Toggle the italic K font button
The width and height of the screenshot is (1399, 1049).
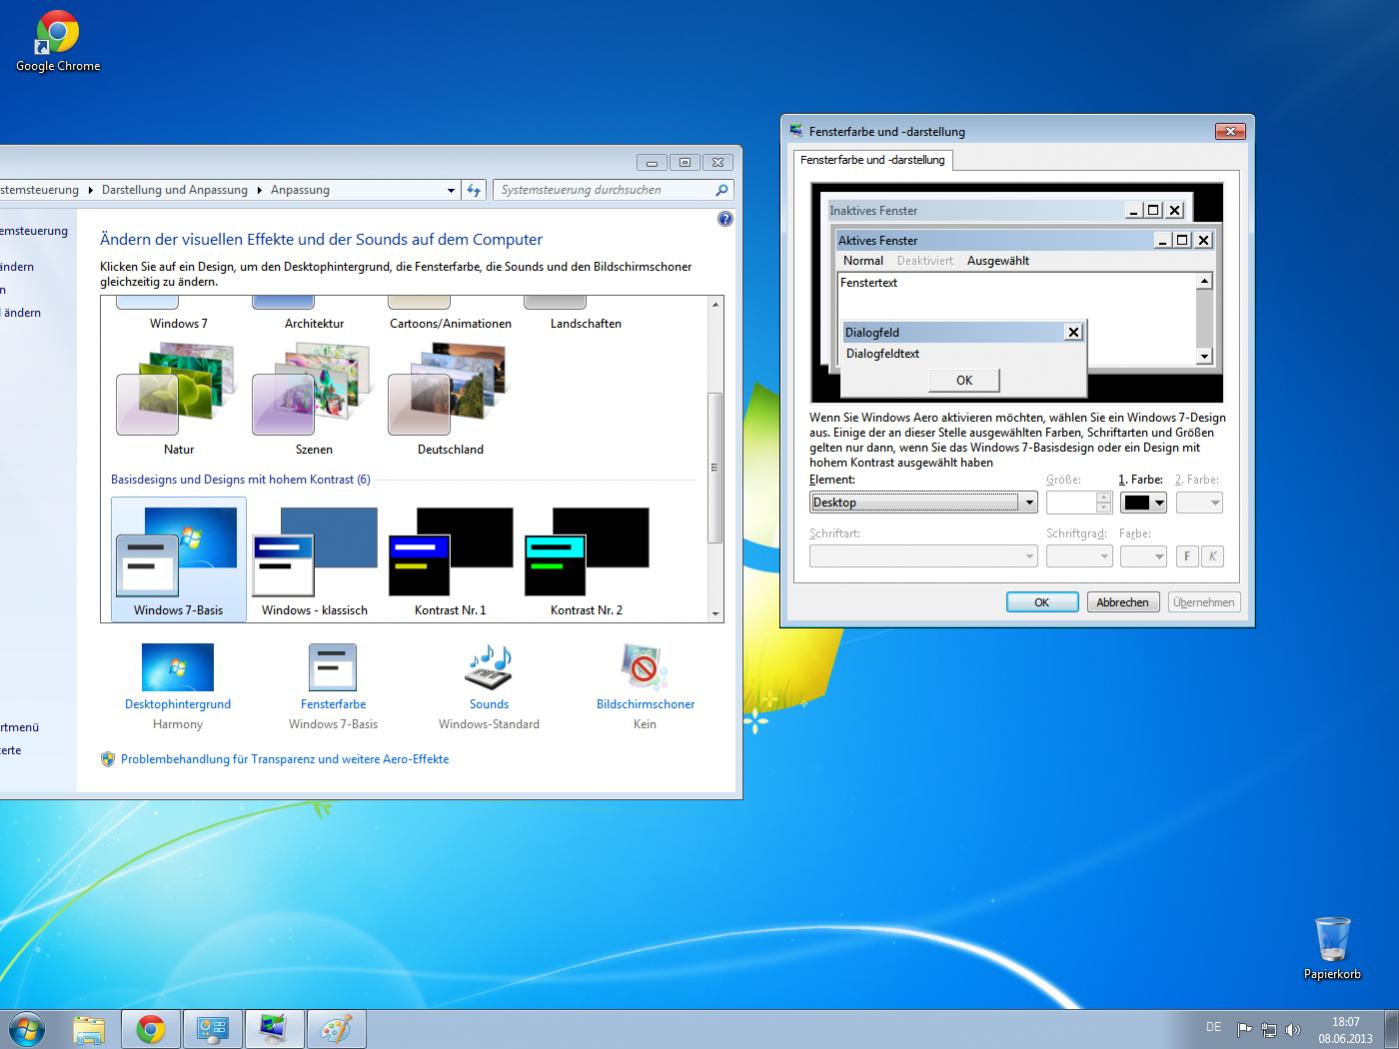click(x=1212, y=556)
